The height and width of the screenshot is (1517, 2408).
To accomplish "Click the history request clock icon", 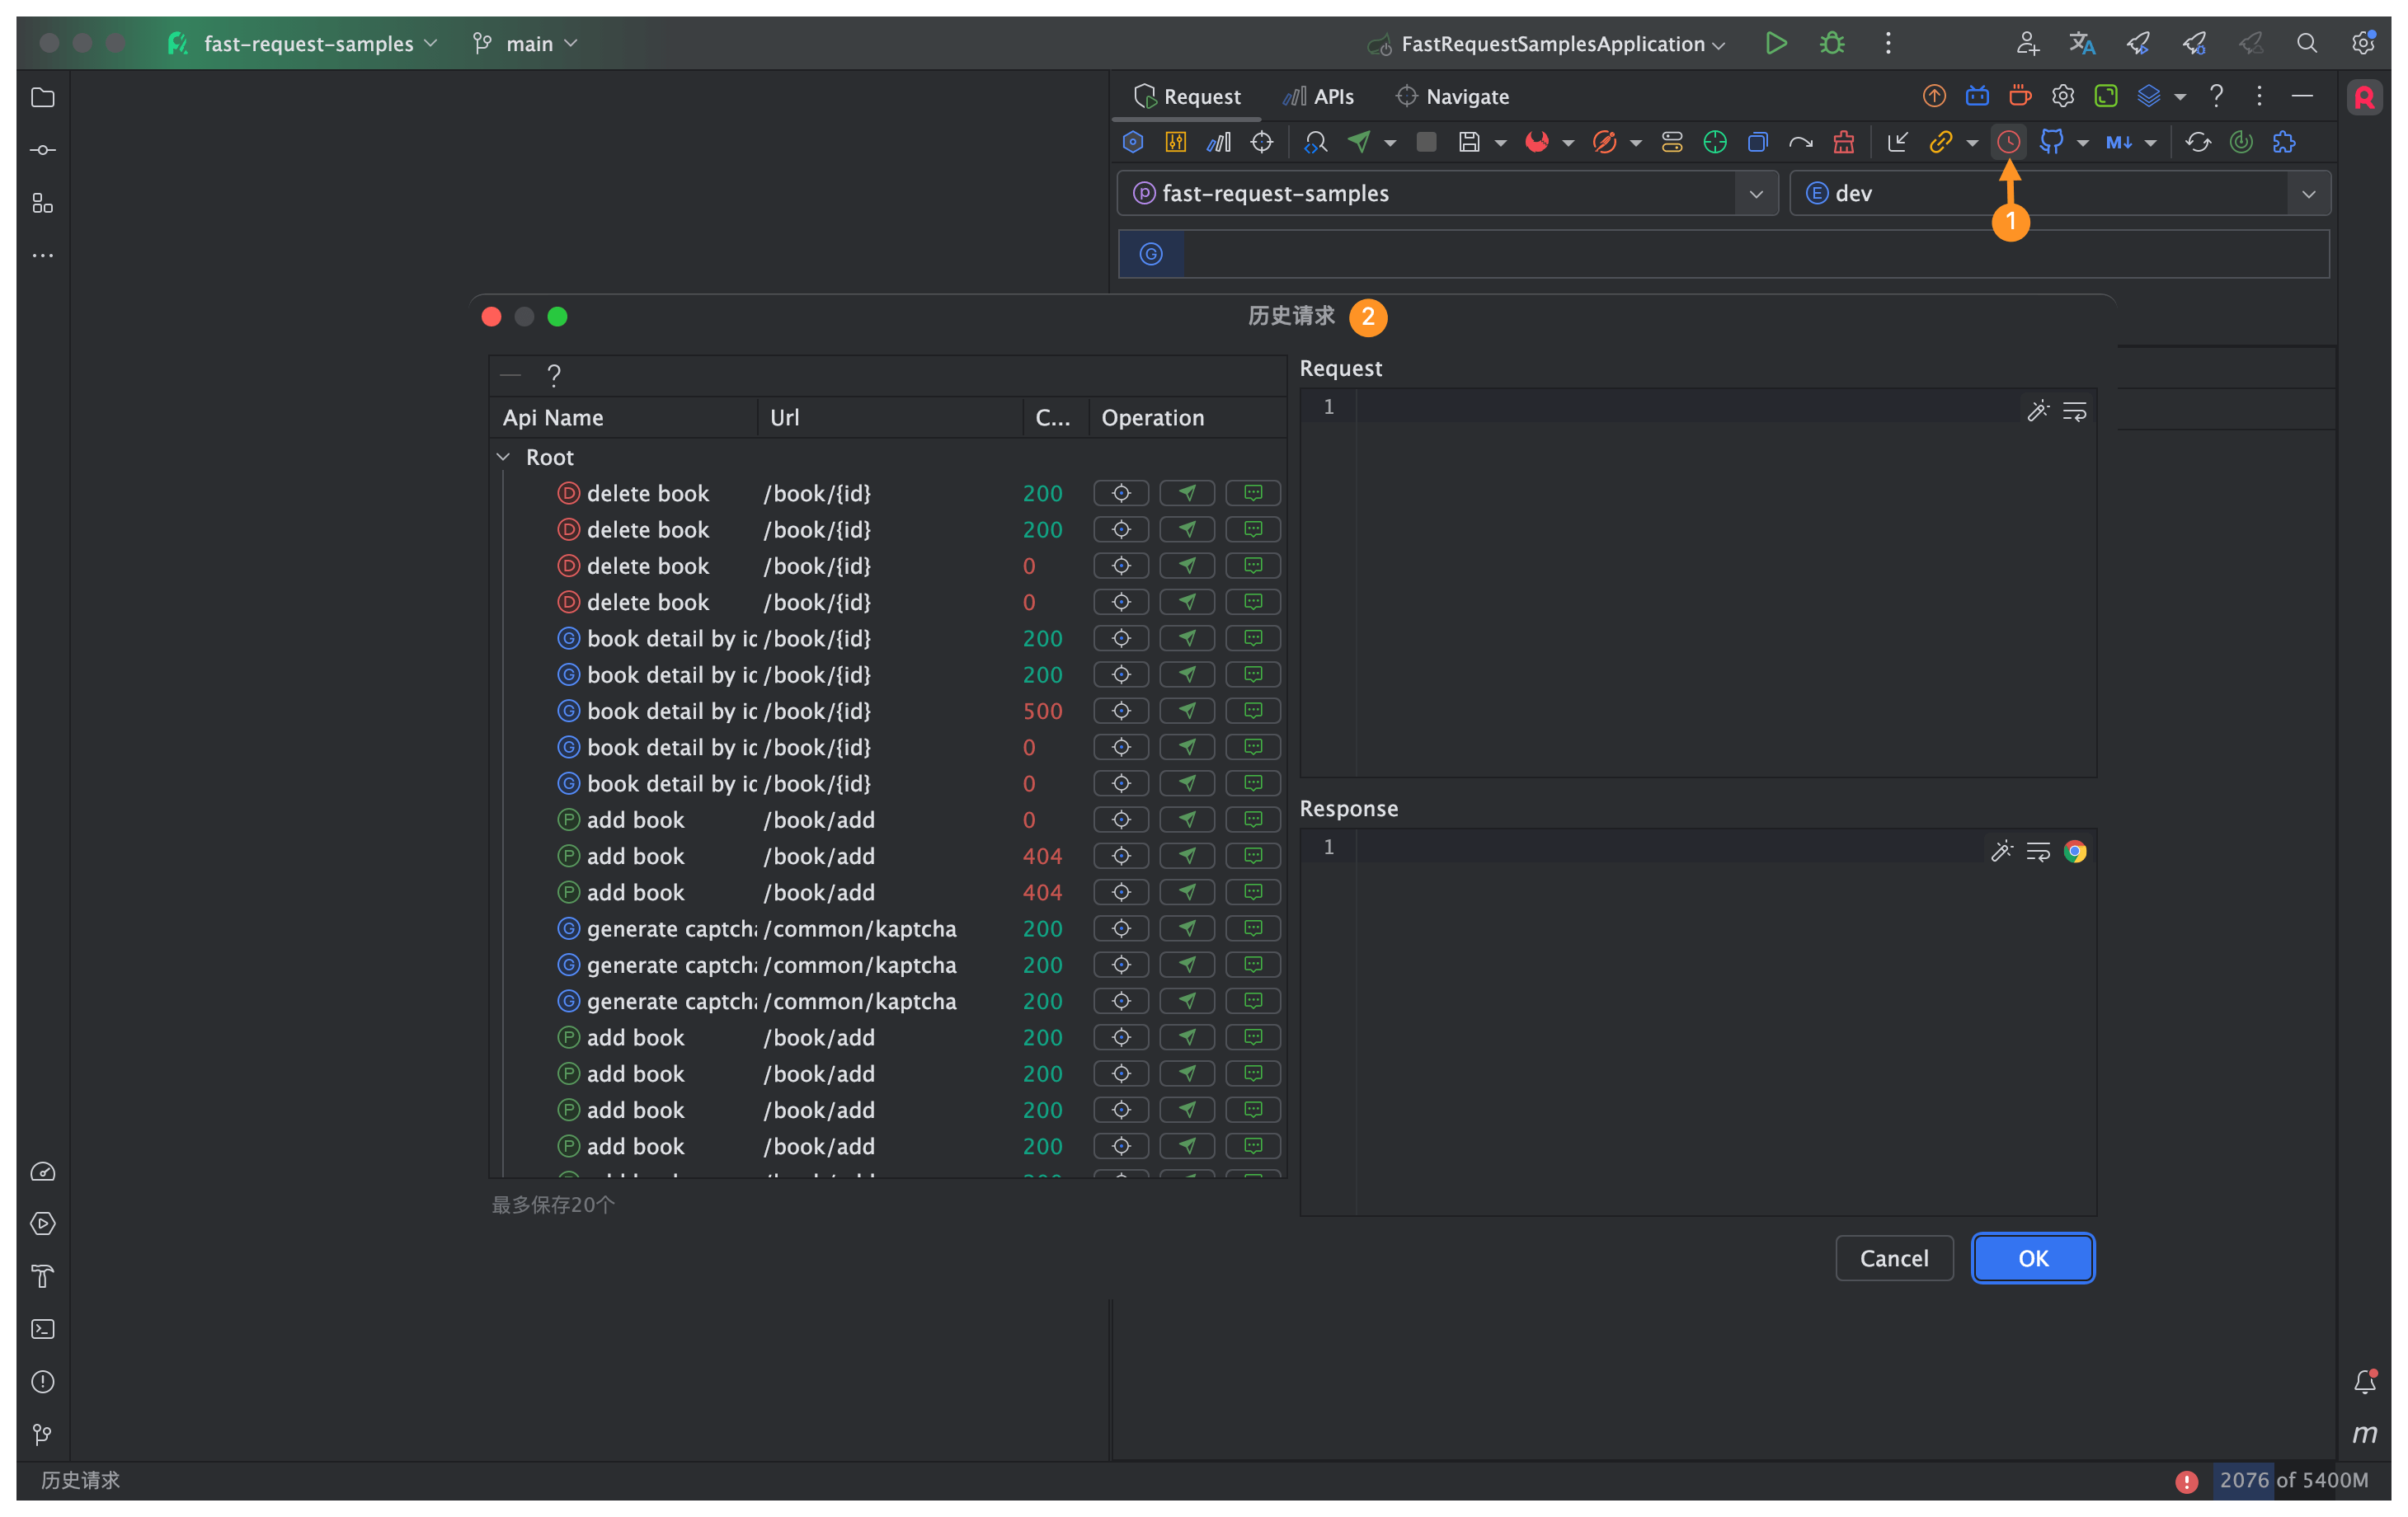I will (2007, 142).
